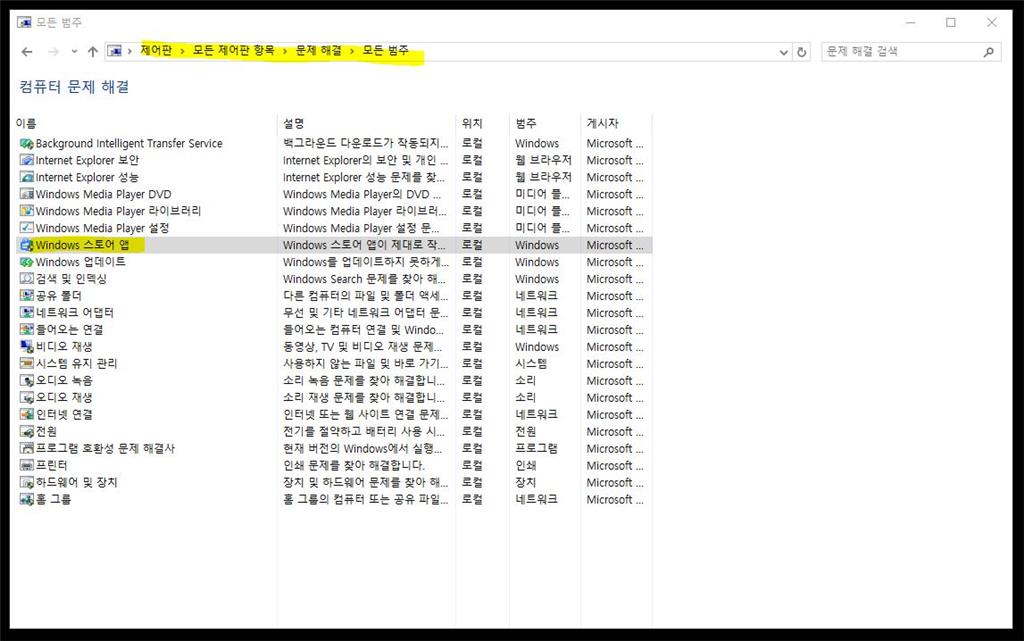Select the 네트워크 어댑터 entry text
Image resolution: width=1024 pixels, height=641 pixels.
coord(74,313)
